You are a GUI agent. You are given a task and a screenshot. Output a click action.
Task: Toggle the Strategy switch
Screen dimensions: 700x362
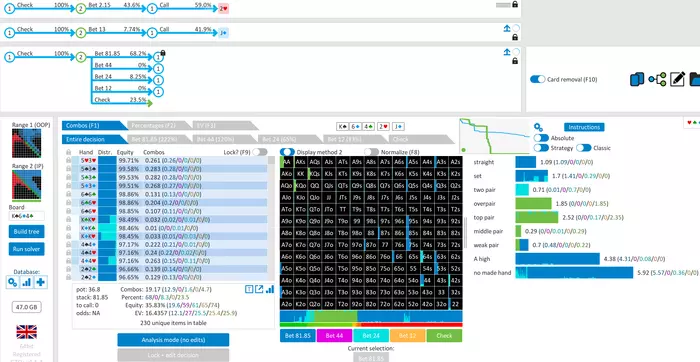(x=541, y=148)
